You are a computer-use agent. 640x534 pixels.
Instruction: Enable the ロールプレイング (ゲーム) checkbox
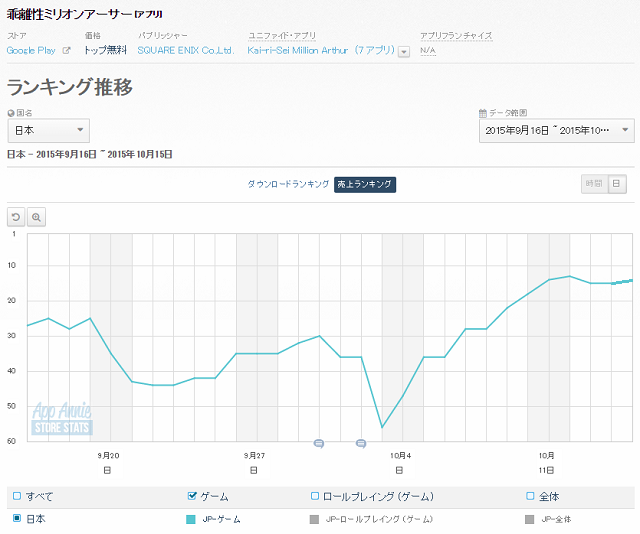[315, 496]
